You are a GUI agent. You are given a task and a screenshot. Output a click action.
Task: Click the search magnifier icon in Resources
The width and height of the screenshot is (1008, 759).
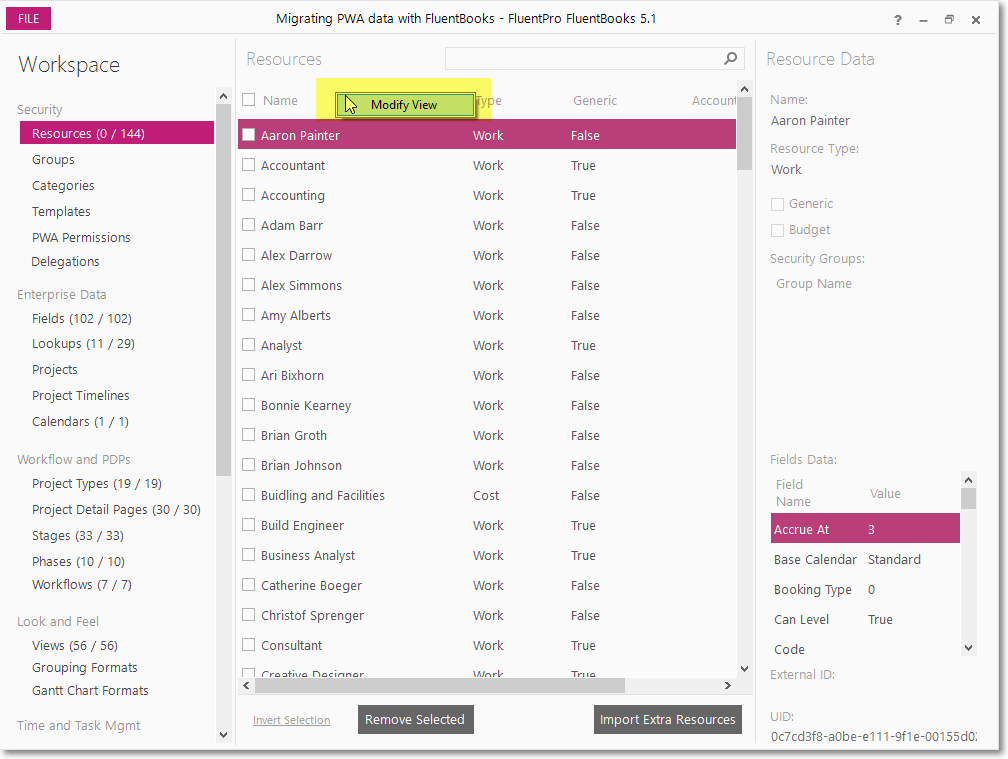point(730,58)
